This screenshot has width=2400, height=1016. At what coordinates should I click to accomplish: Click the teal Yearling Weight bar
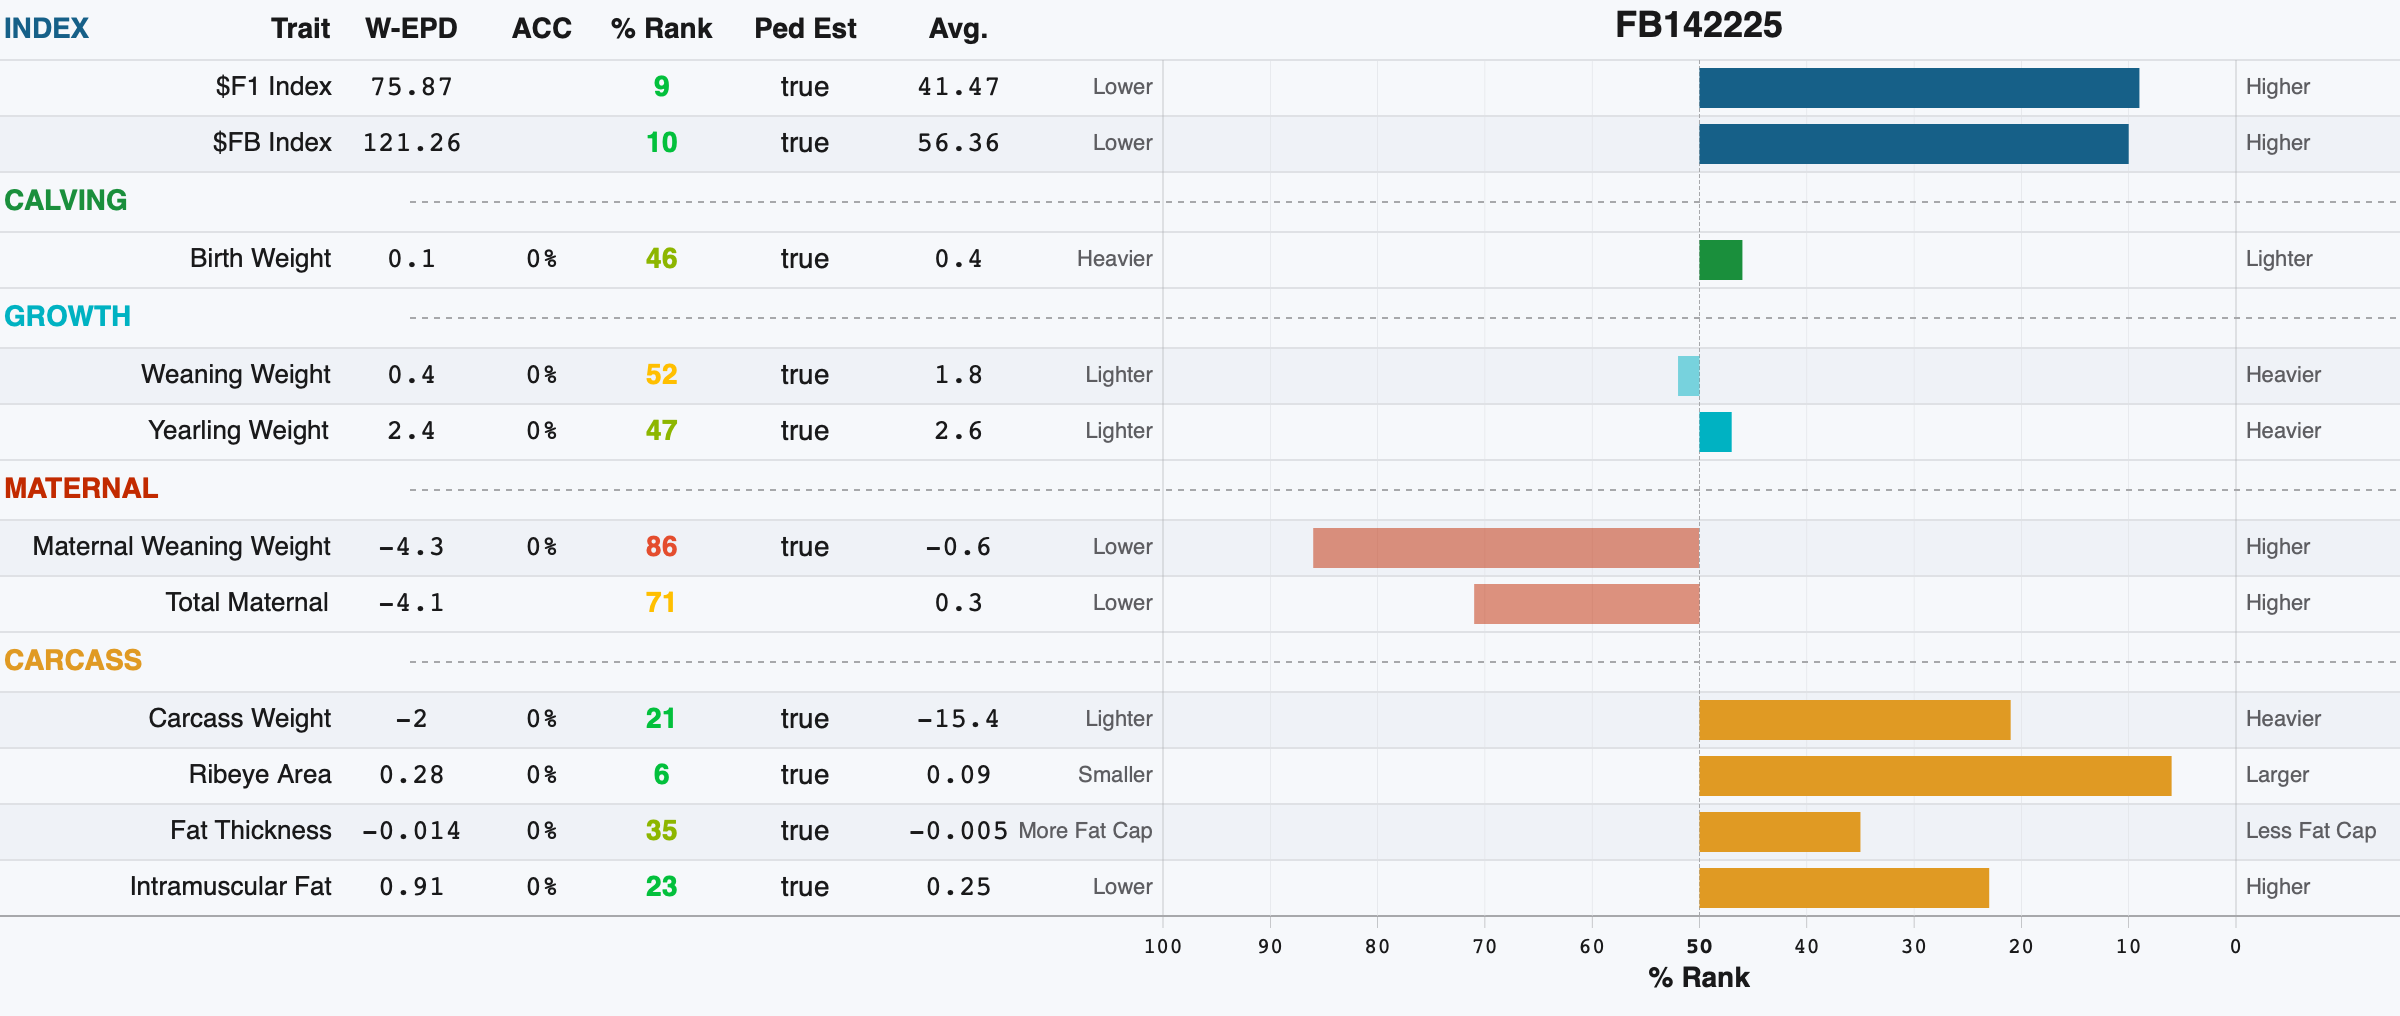pyautogui.click(x=1716, y=432)
